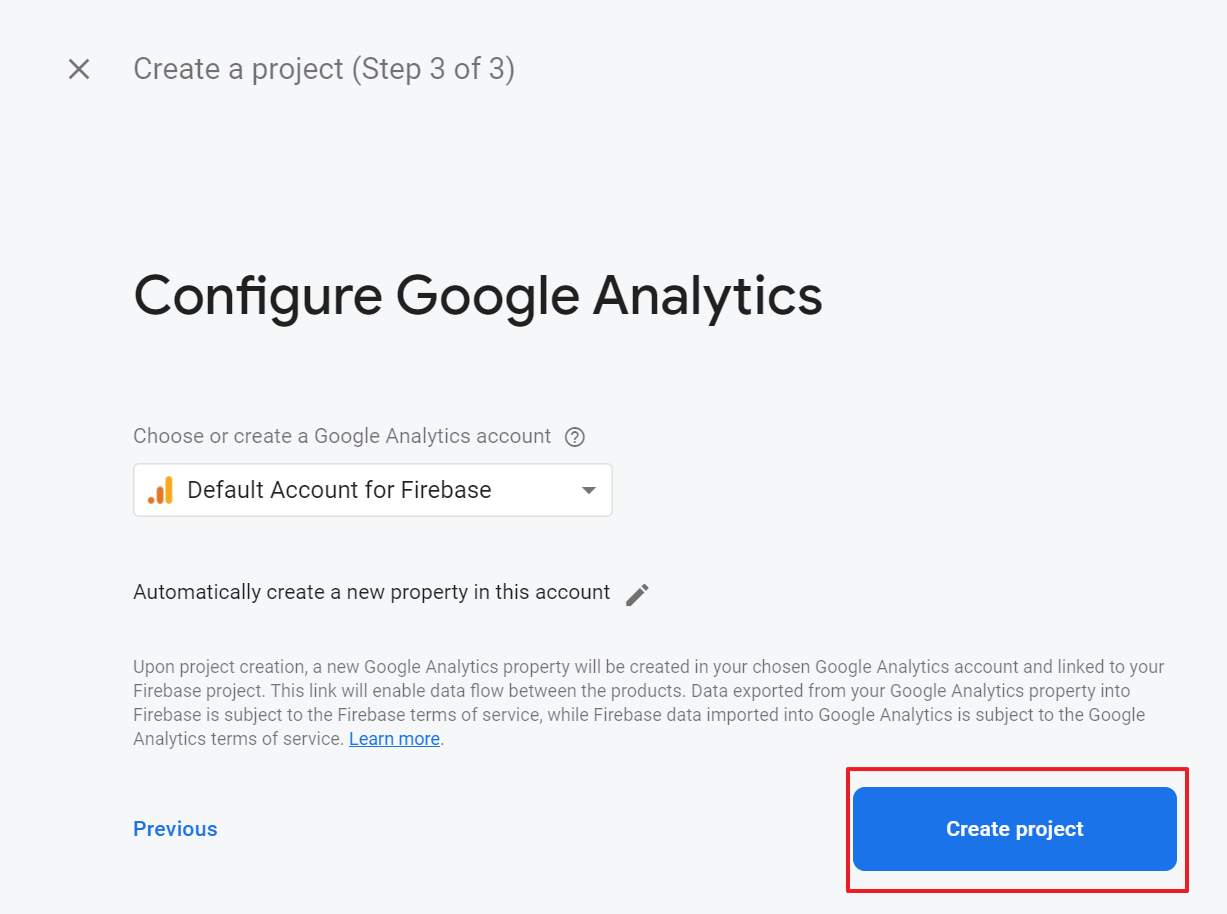
Task: Click the Choose or create account label
Action: (342, 436)
